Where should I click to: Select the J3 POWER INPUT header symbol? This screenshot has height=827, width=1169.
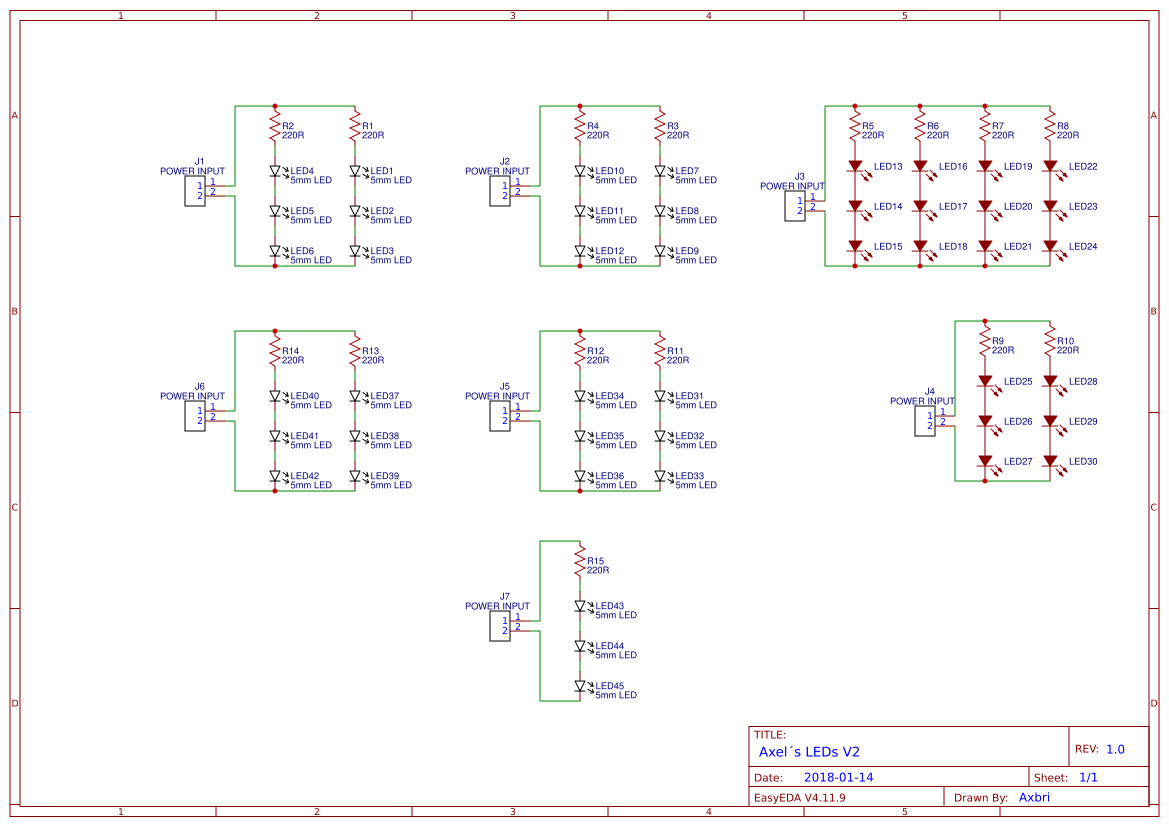click(795, 206)
